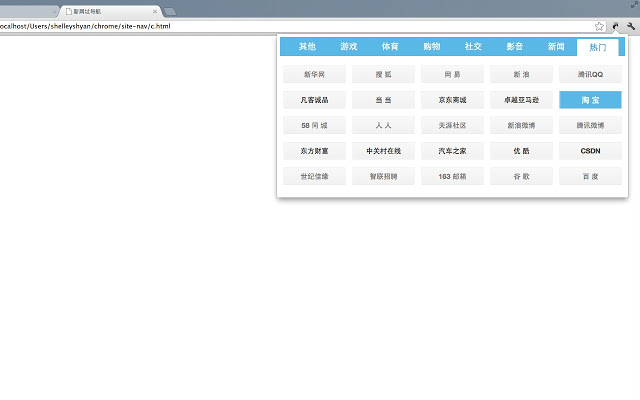Choose the 163邮箱 mail button
Viewport: 640px width, 400px height.
[x=452, y=176]
